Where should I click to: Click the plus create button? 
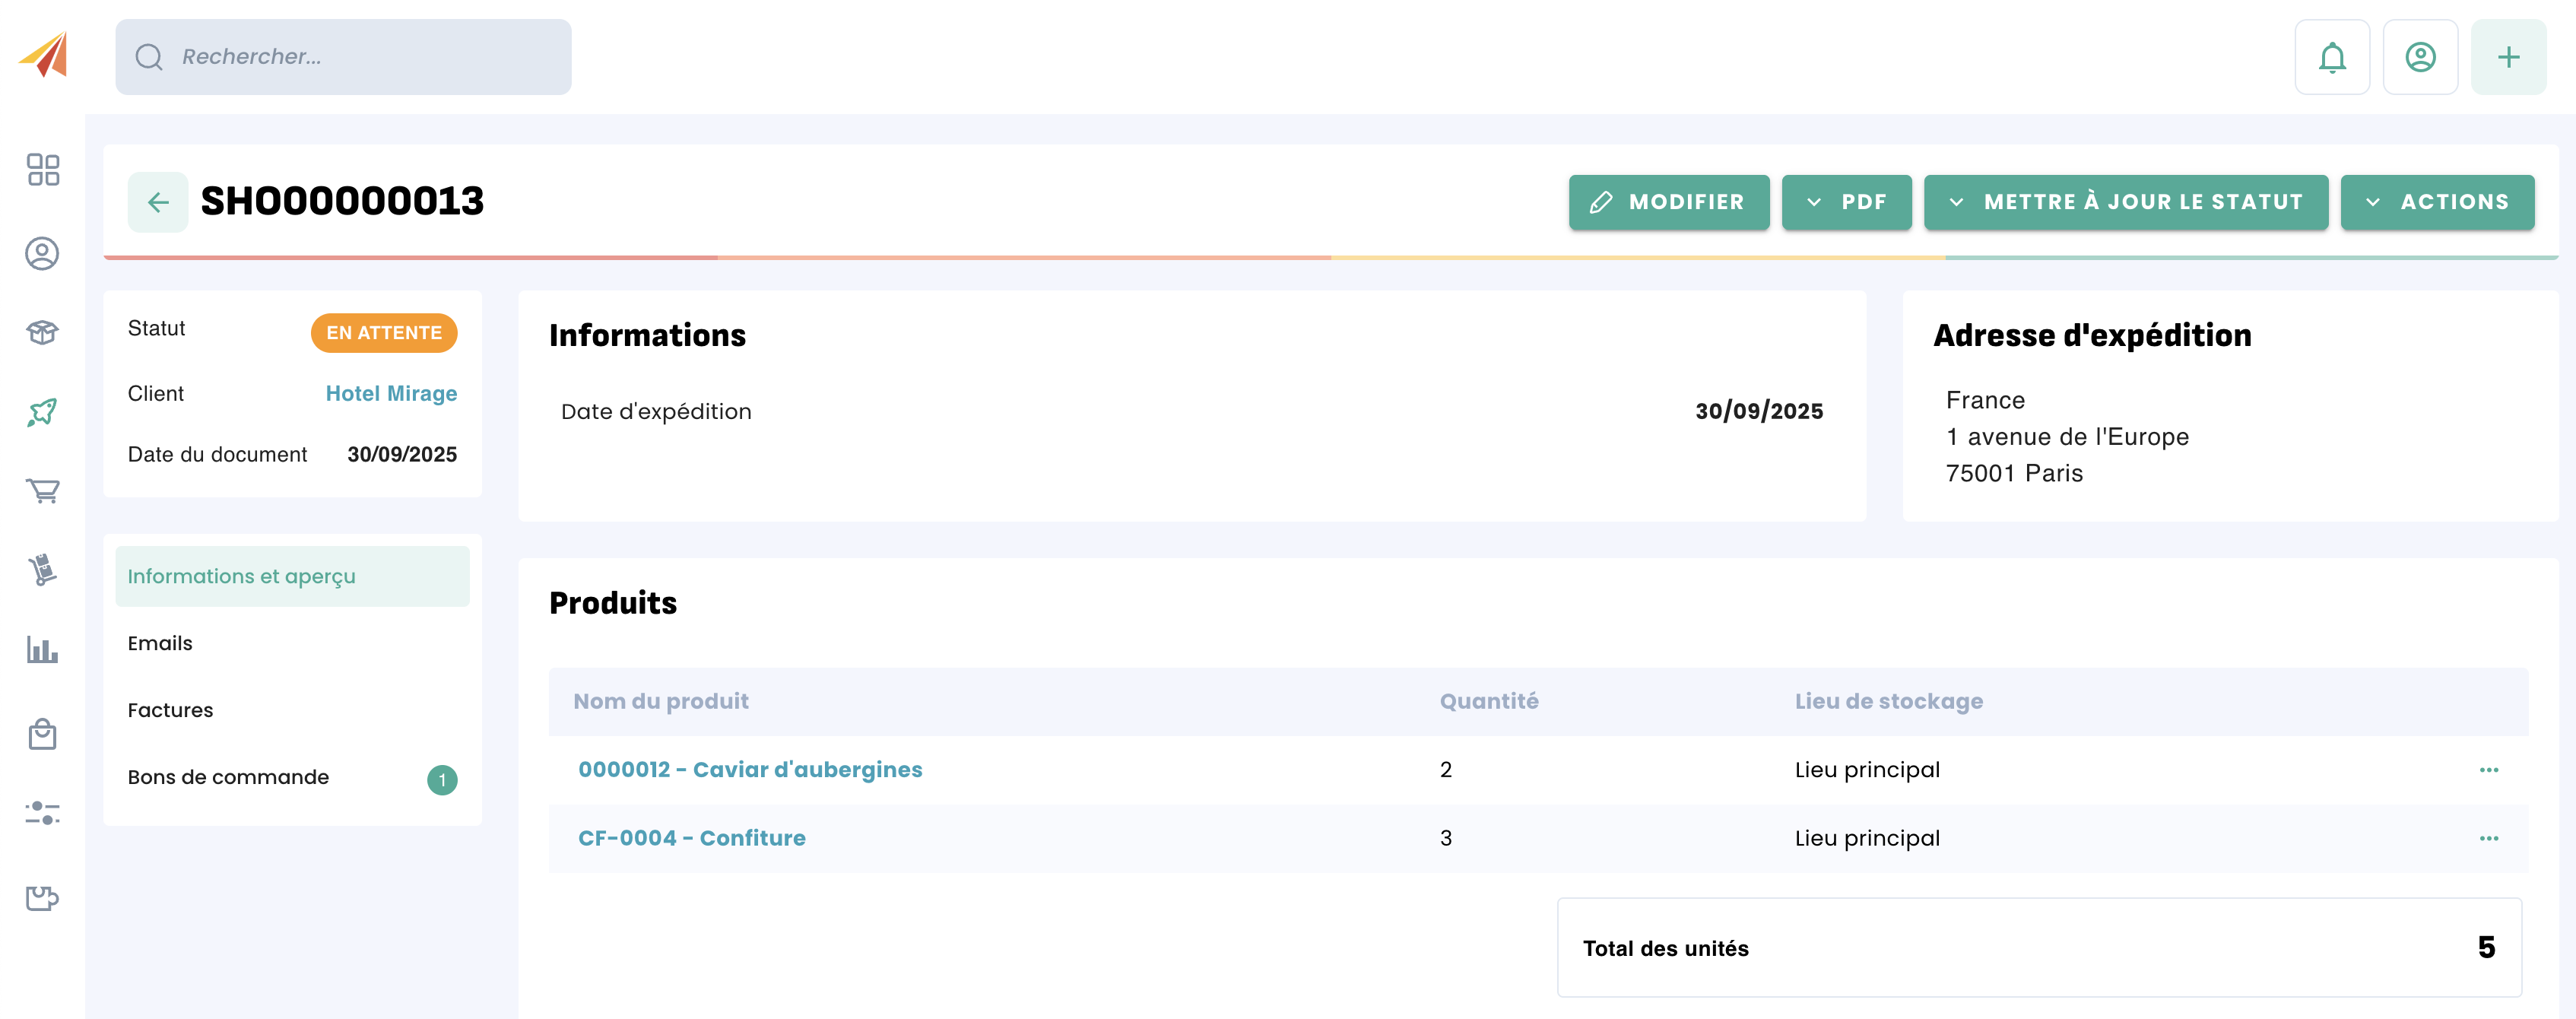click(x=2507, y=57)
